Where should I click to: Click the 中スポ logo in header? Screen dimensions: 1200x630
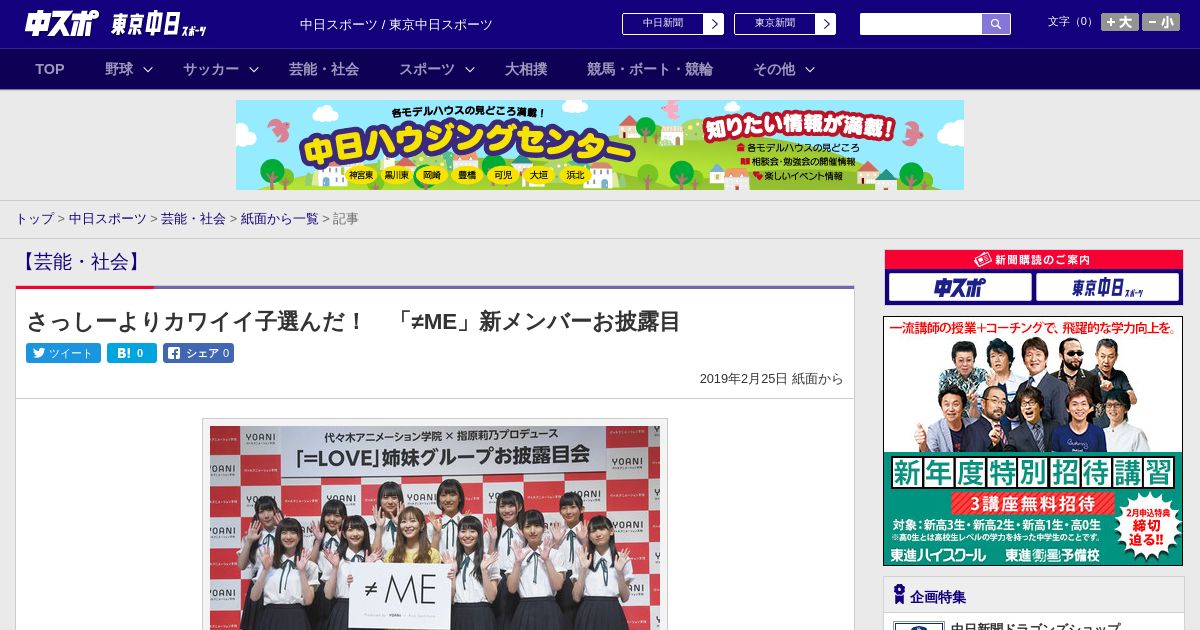62,24
